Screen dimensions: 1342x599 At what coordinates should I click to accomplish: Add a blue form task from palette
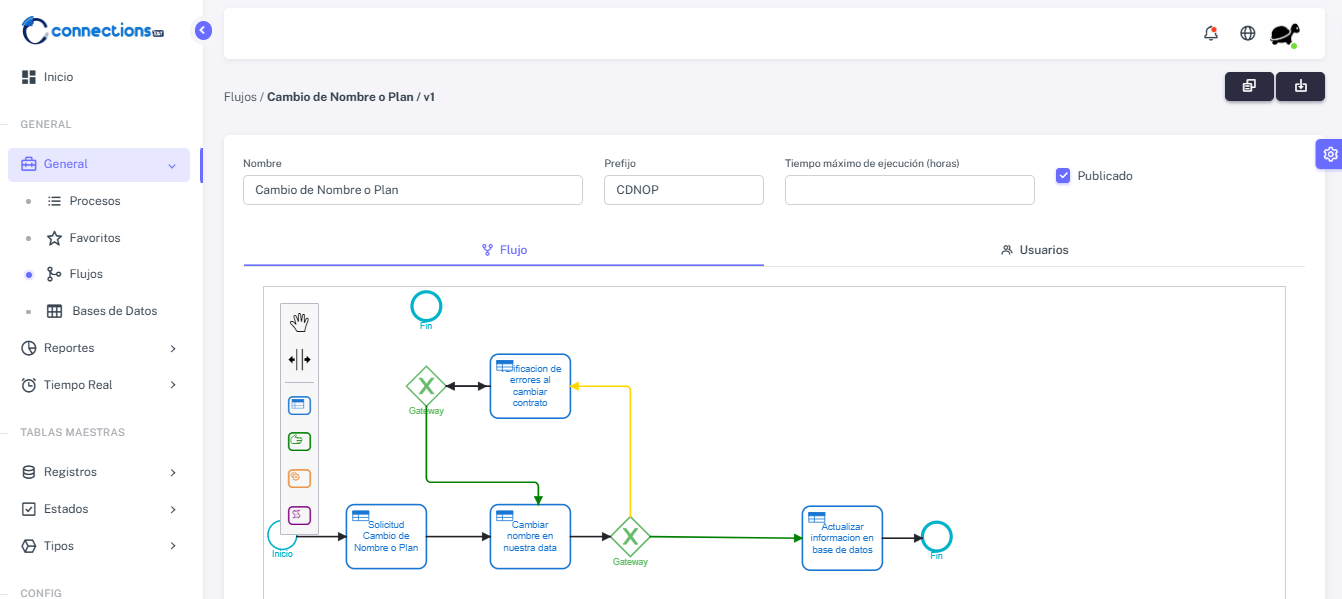coord(299,405)
